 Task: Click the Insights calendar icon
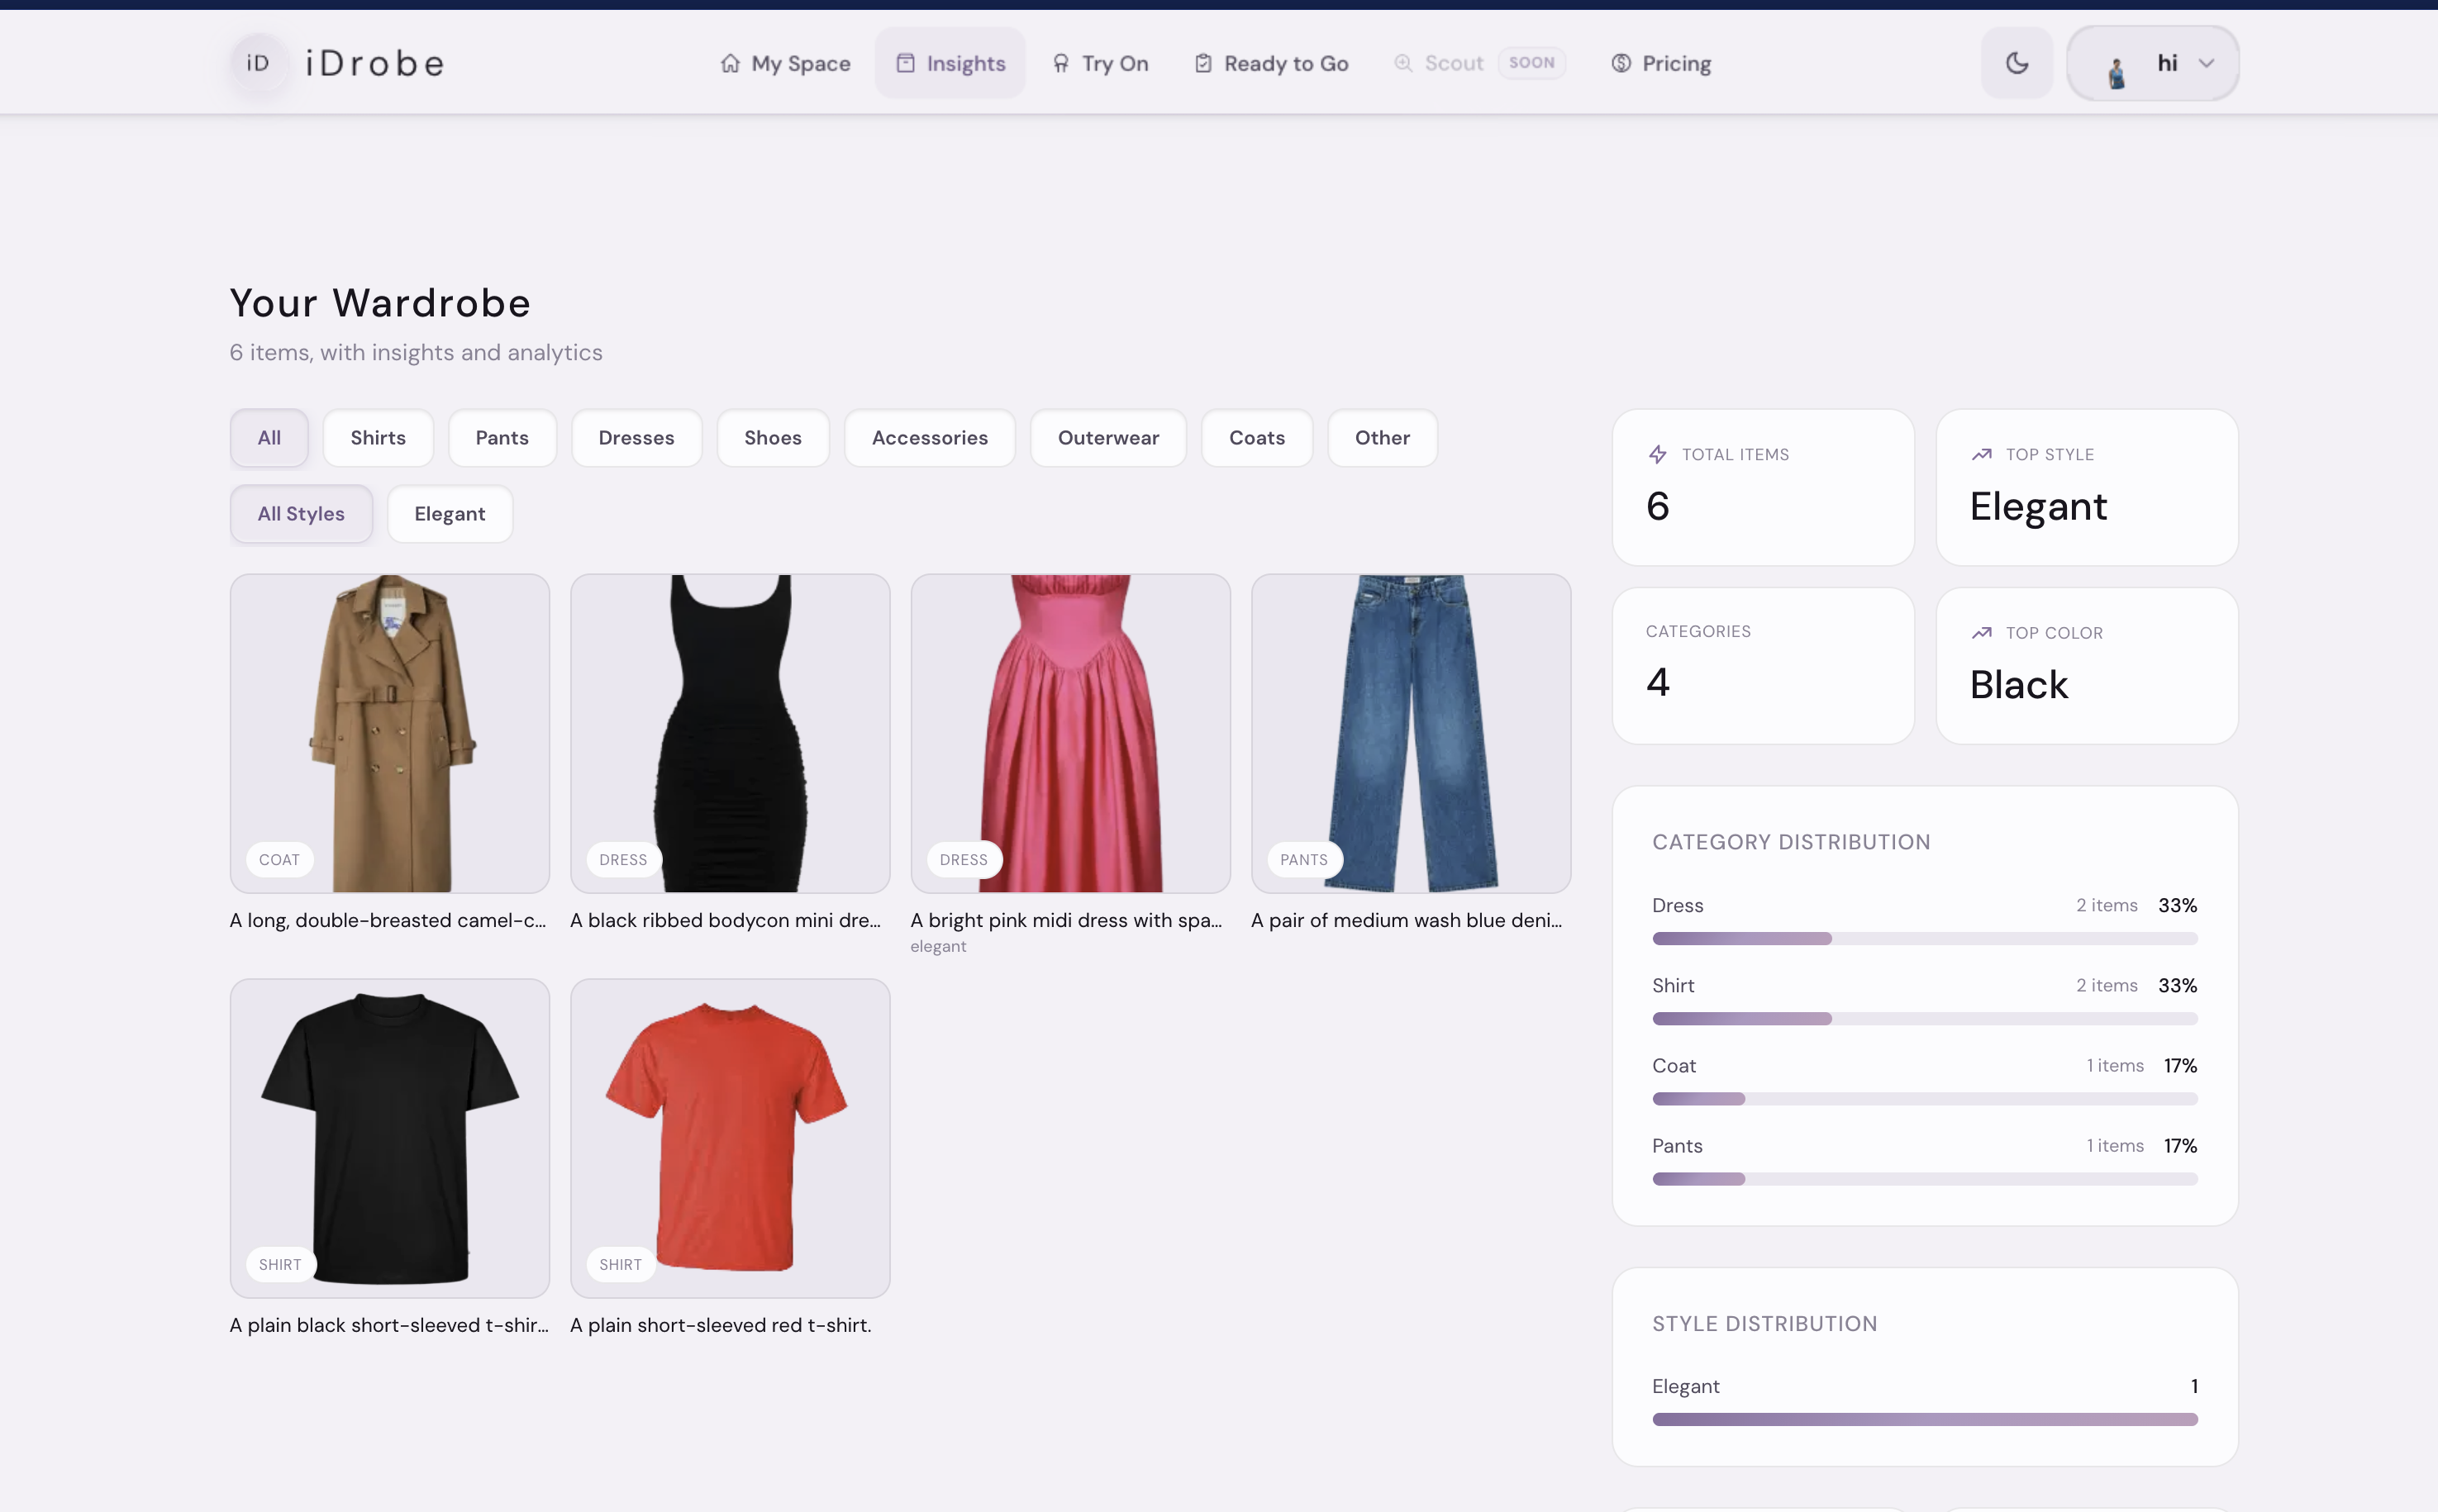905,63
